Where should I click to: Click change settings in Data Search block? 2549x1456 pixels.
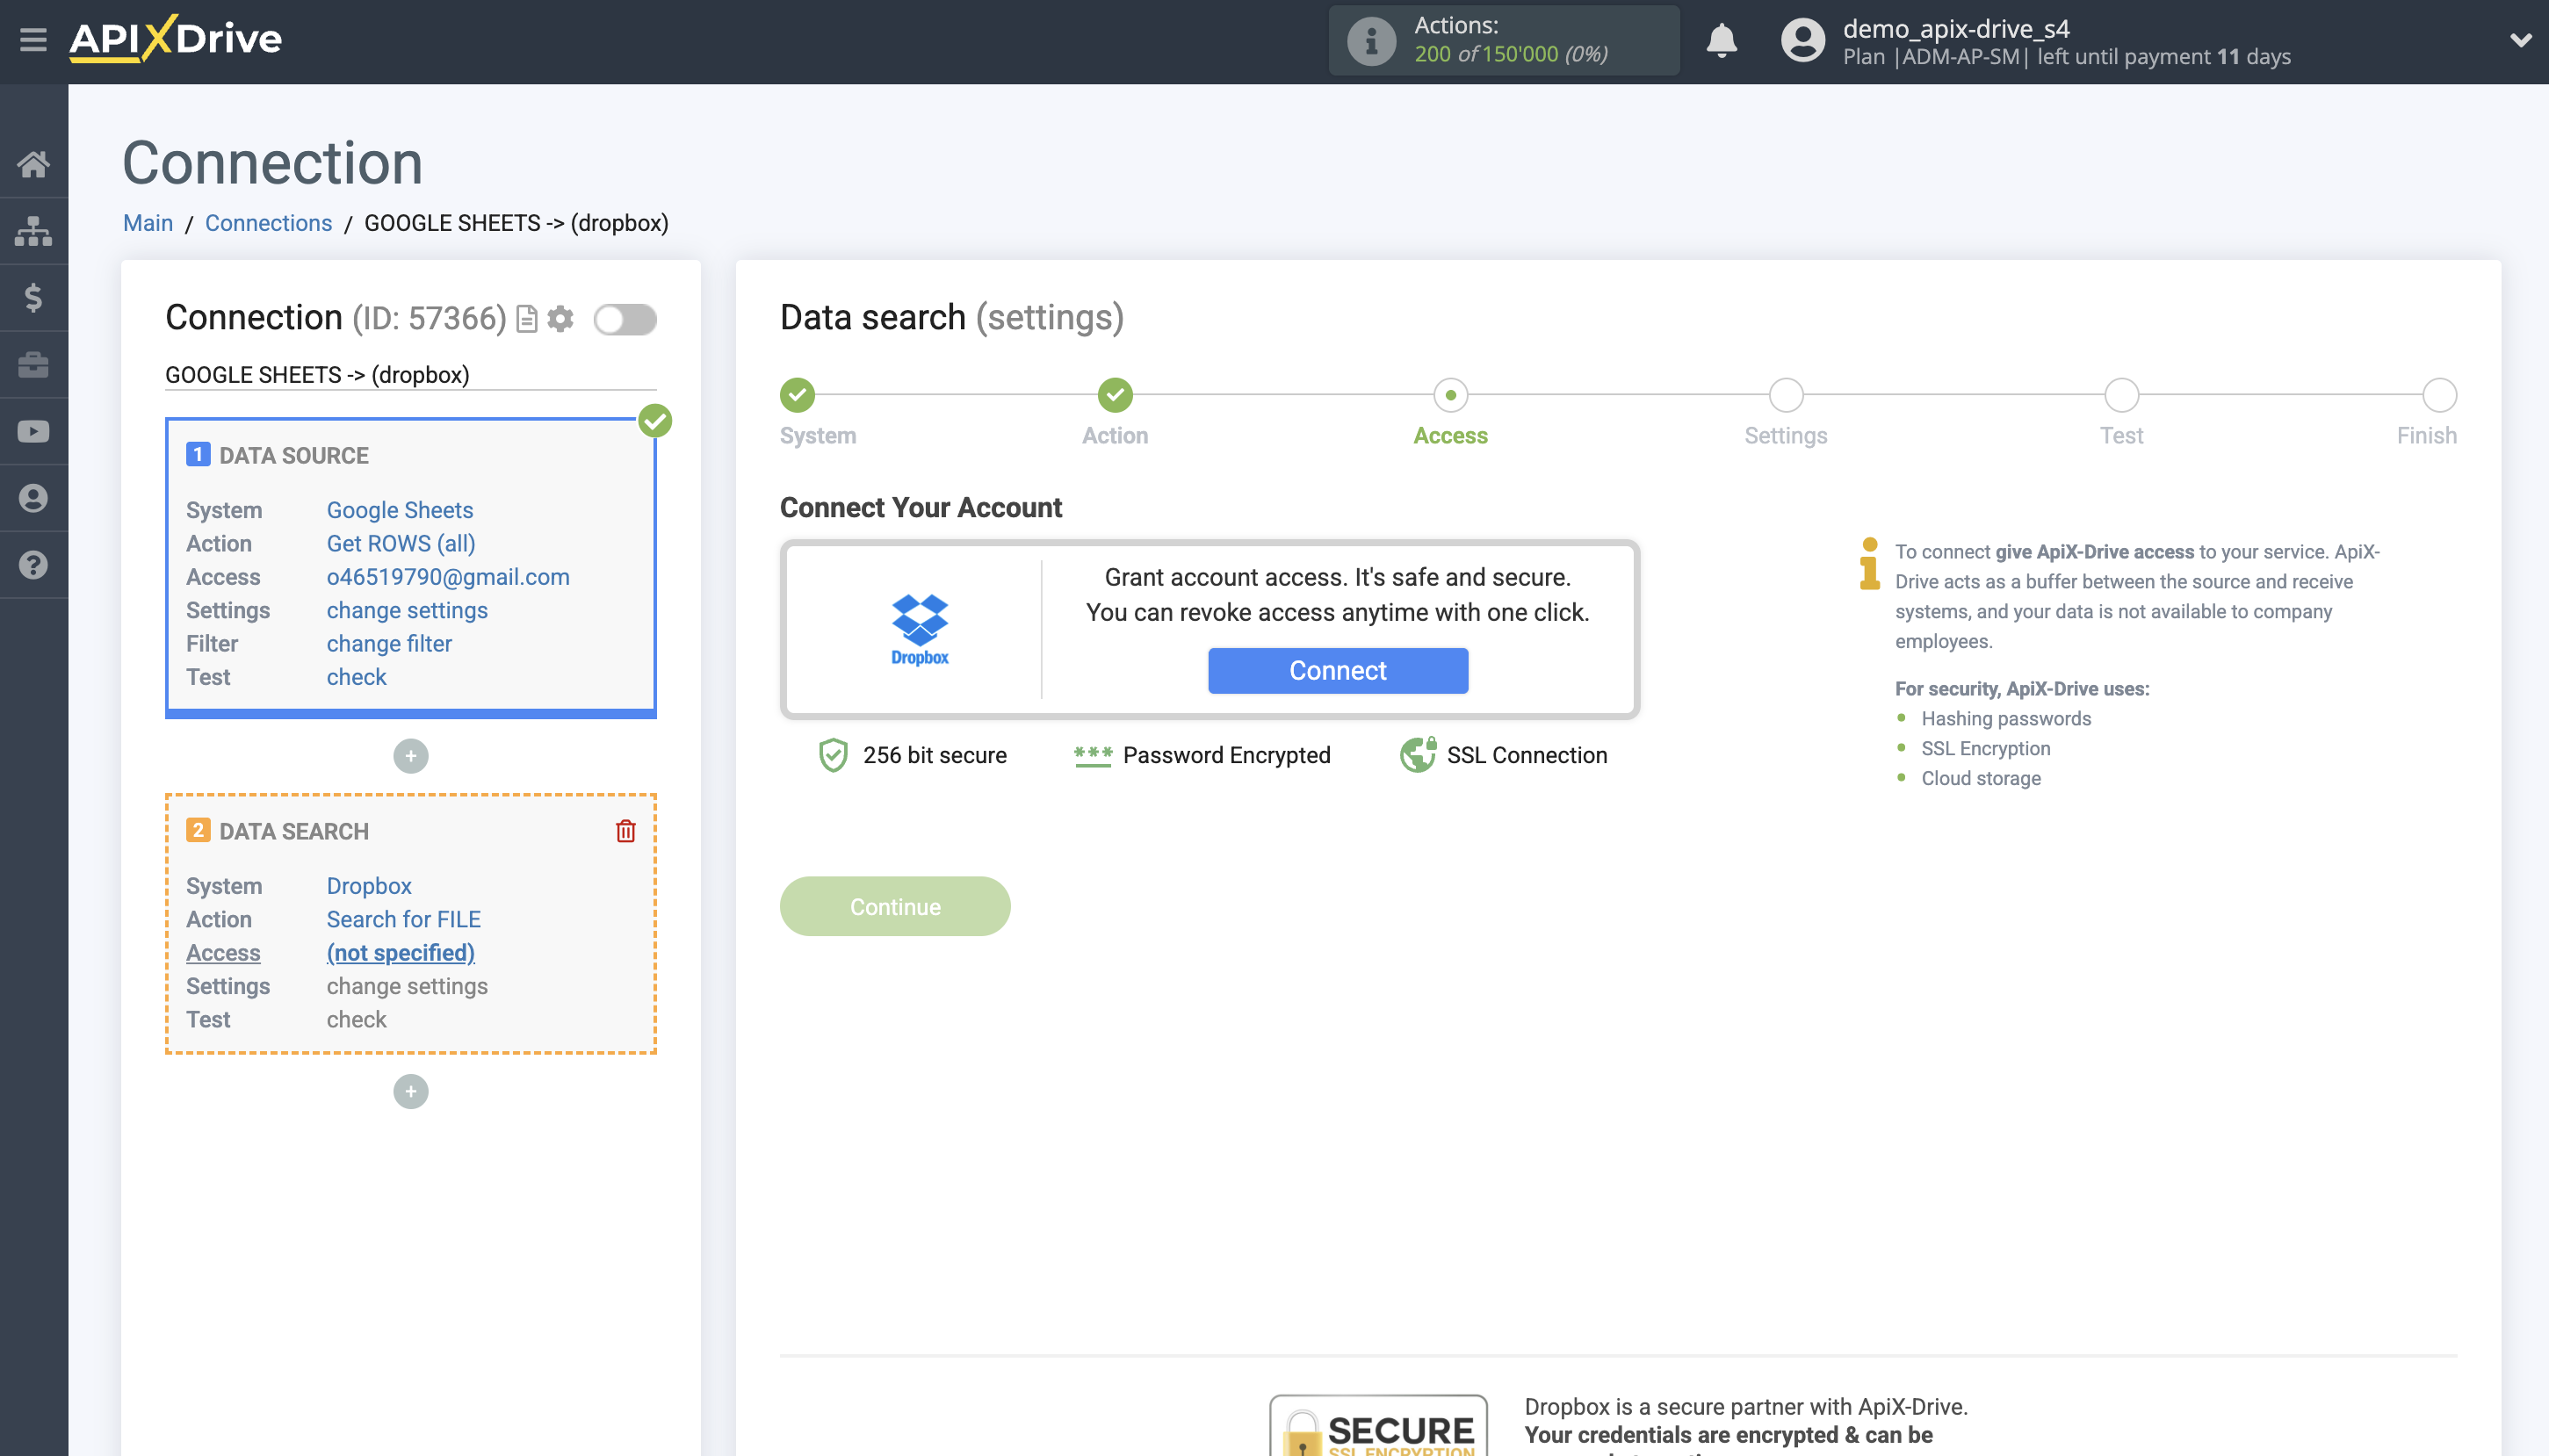pos(406,986)
